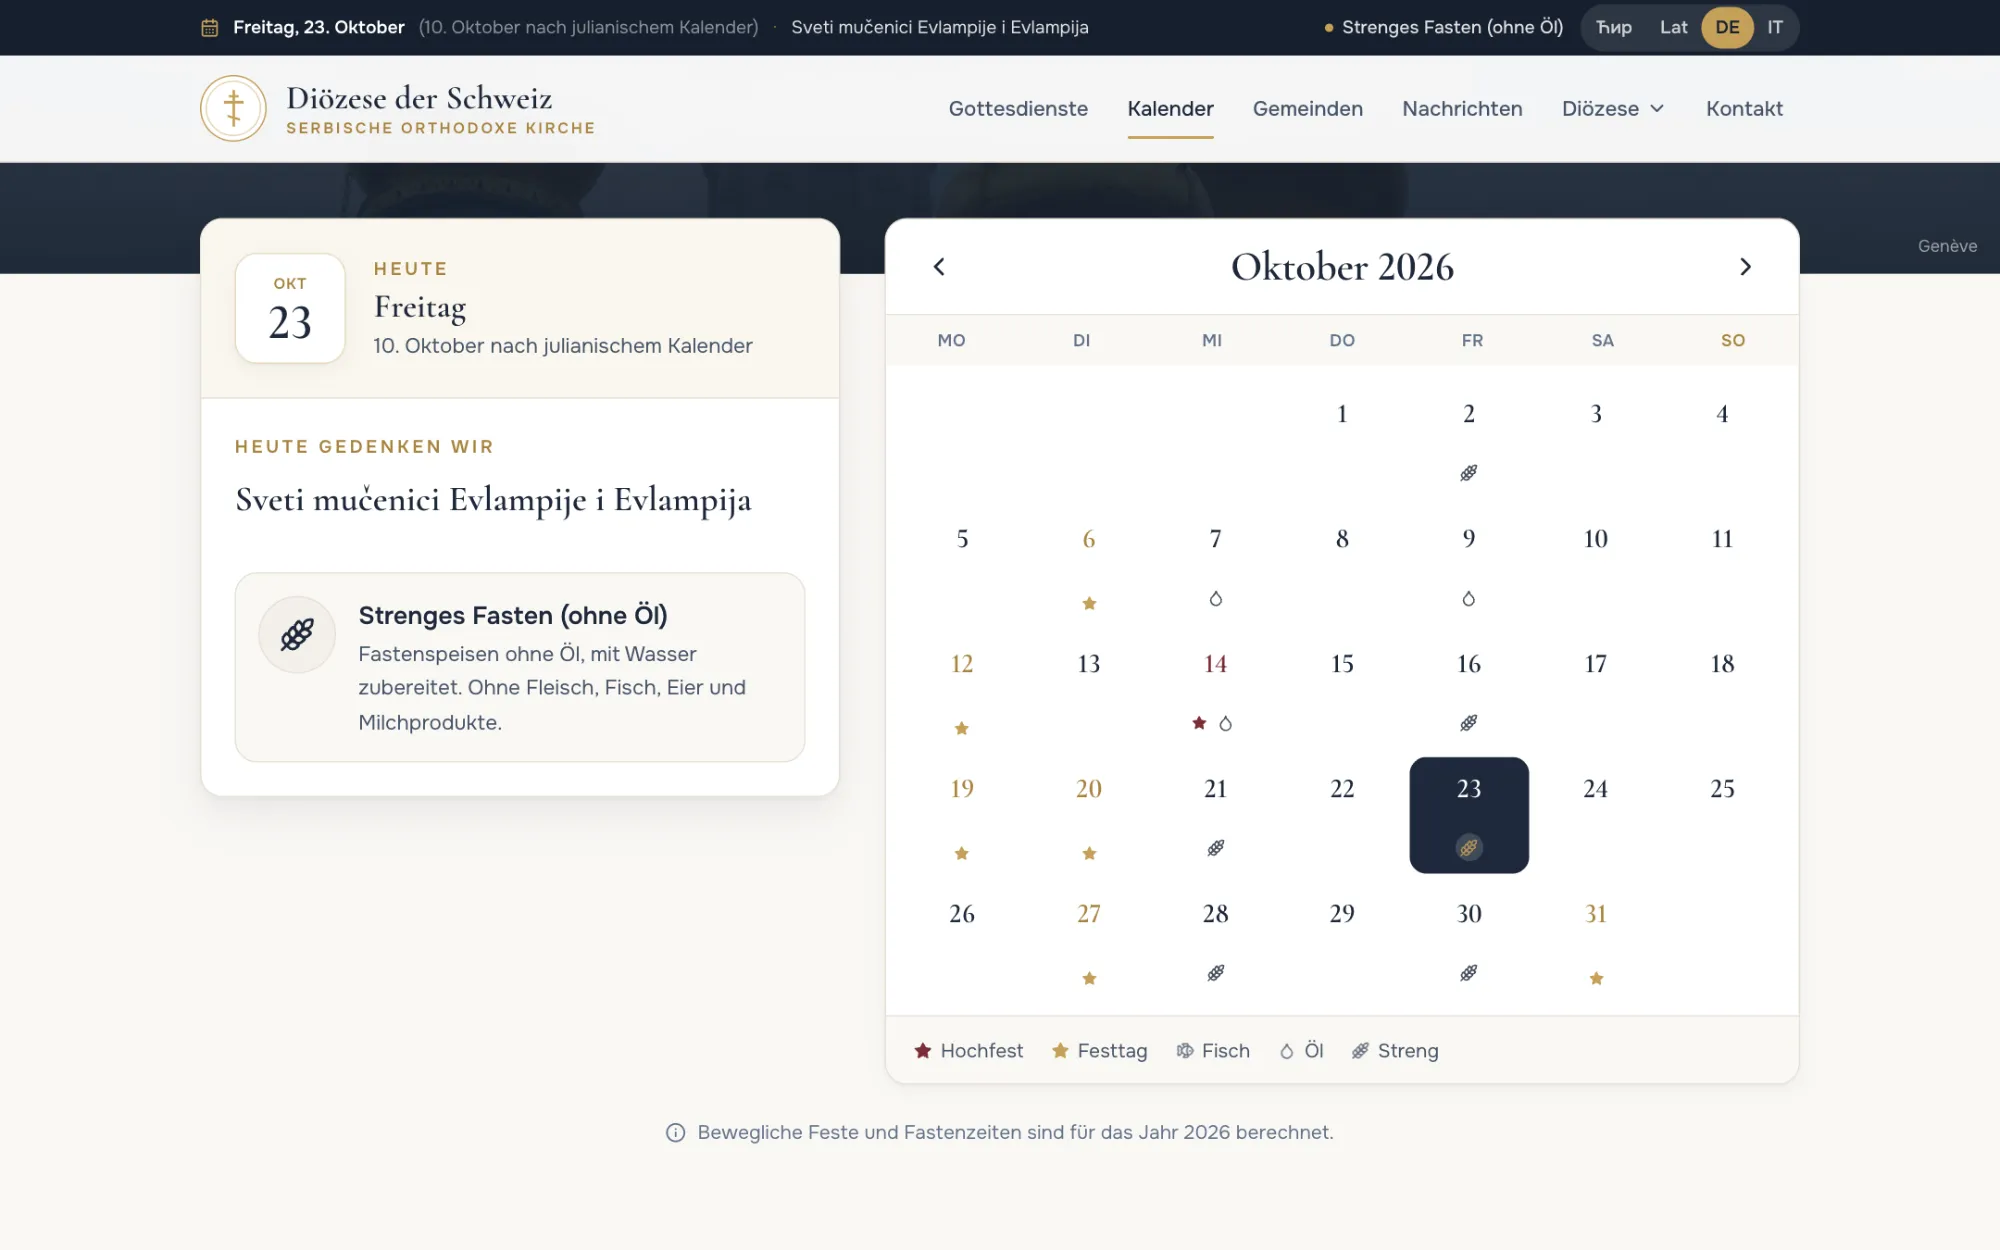Screen dimensions: 2000x1250
Task: Click the OKT 23 date badge
Action: [290, 308]
